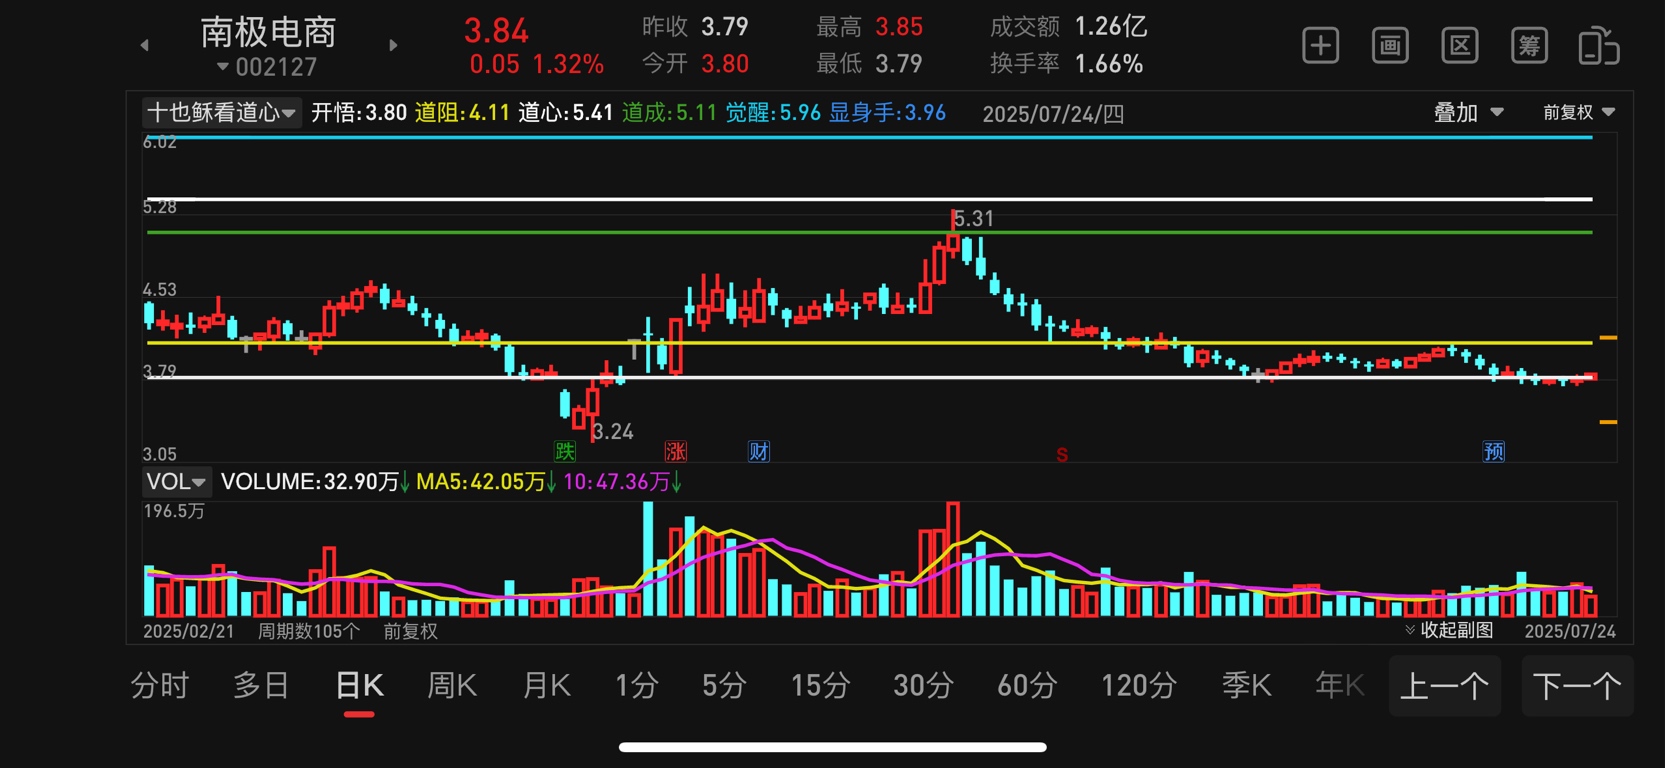The height and width of the screenshot is (769, 1665).
Task: Collapse sub-chart via 收起副图
Action: (1449, 630)
